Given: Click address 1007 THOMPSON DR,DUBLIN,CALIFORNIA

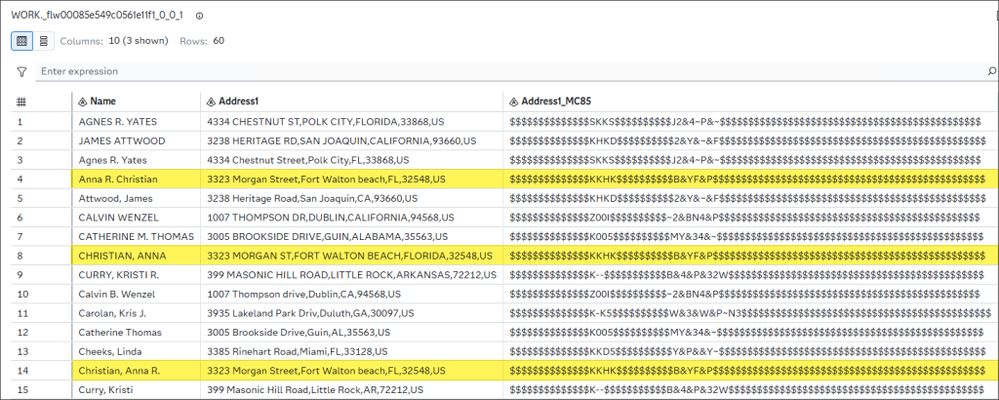Looking at the screenshot, I should point(329,217).
